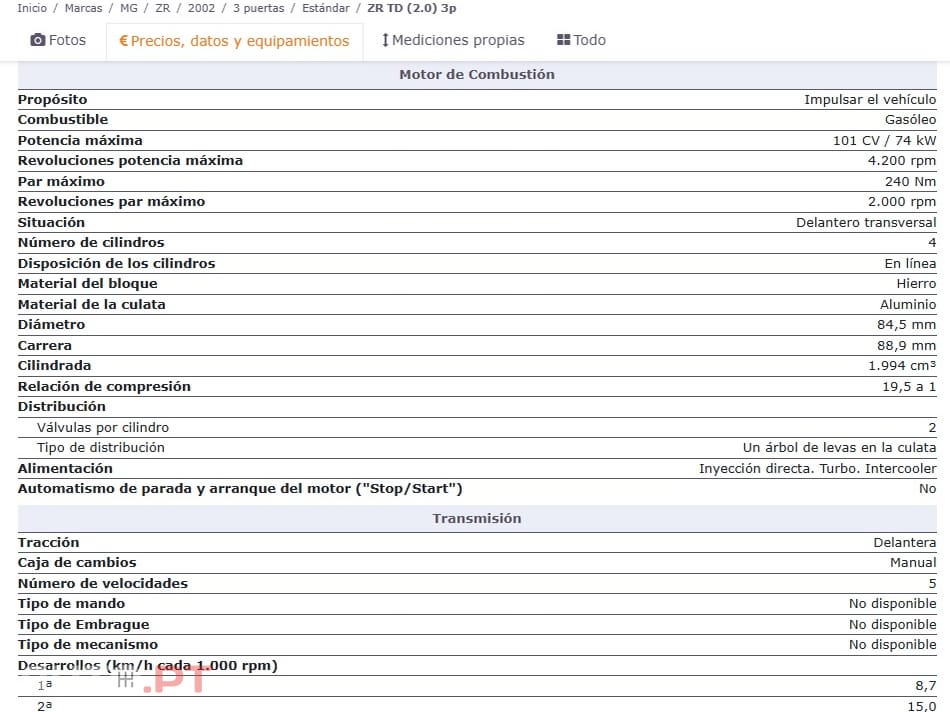The height and width of the screenshot is (712, 950).
Task: Select the value 8,7 for first gear
Action: click(926, 686)
